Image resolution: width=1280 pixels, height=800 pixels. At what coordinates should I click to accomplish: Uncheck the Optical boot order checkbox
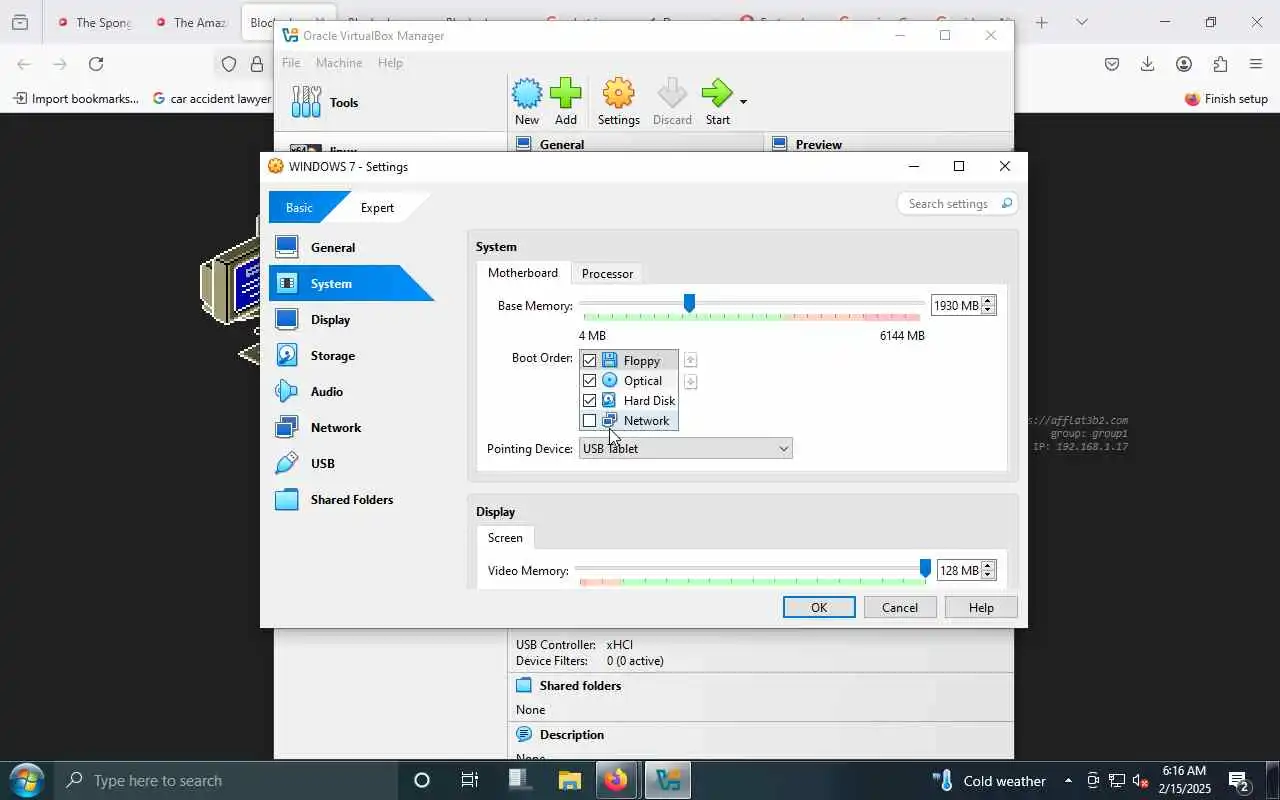[589, 380]
